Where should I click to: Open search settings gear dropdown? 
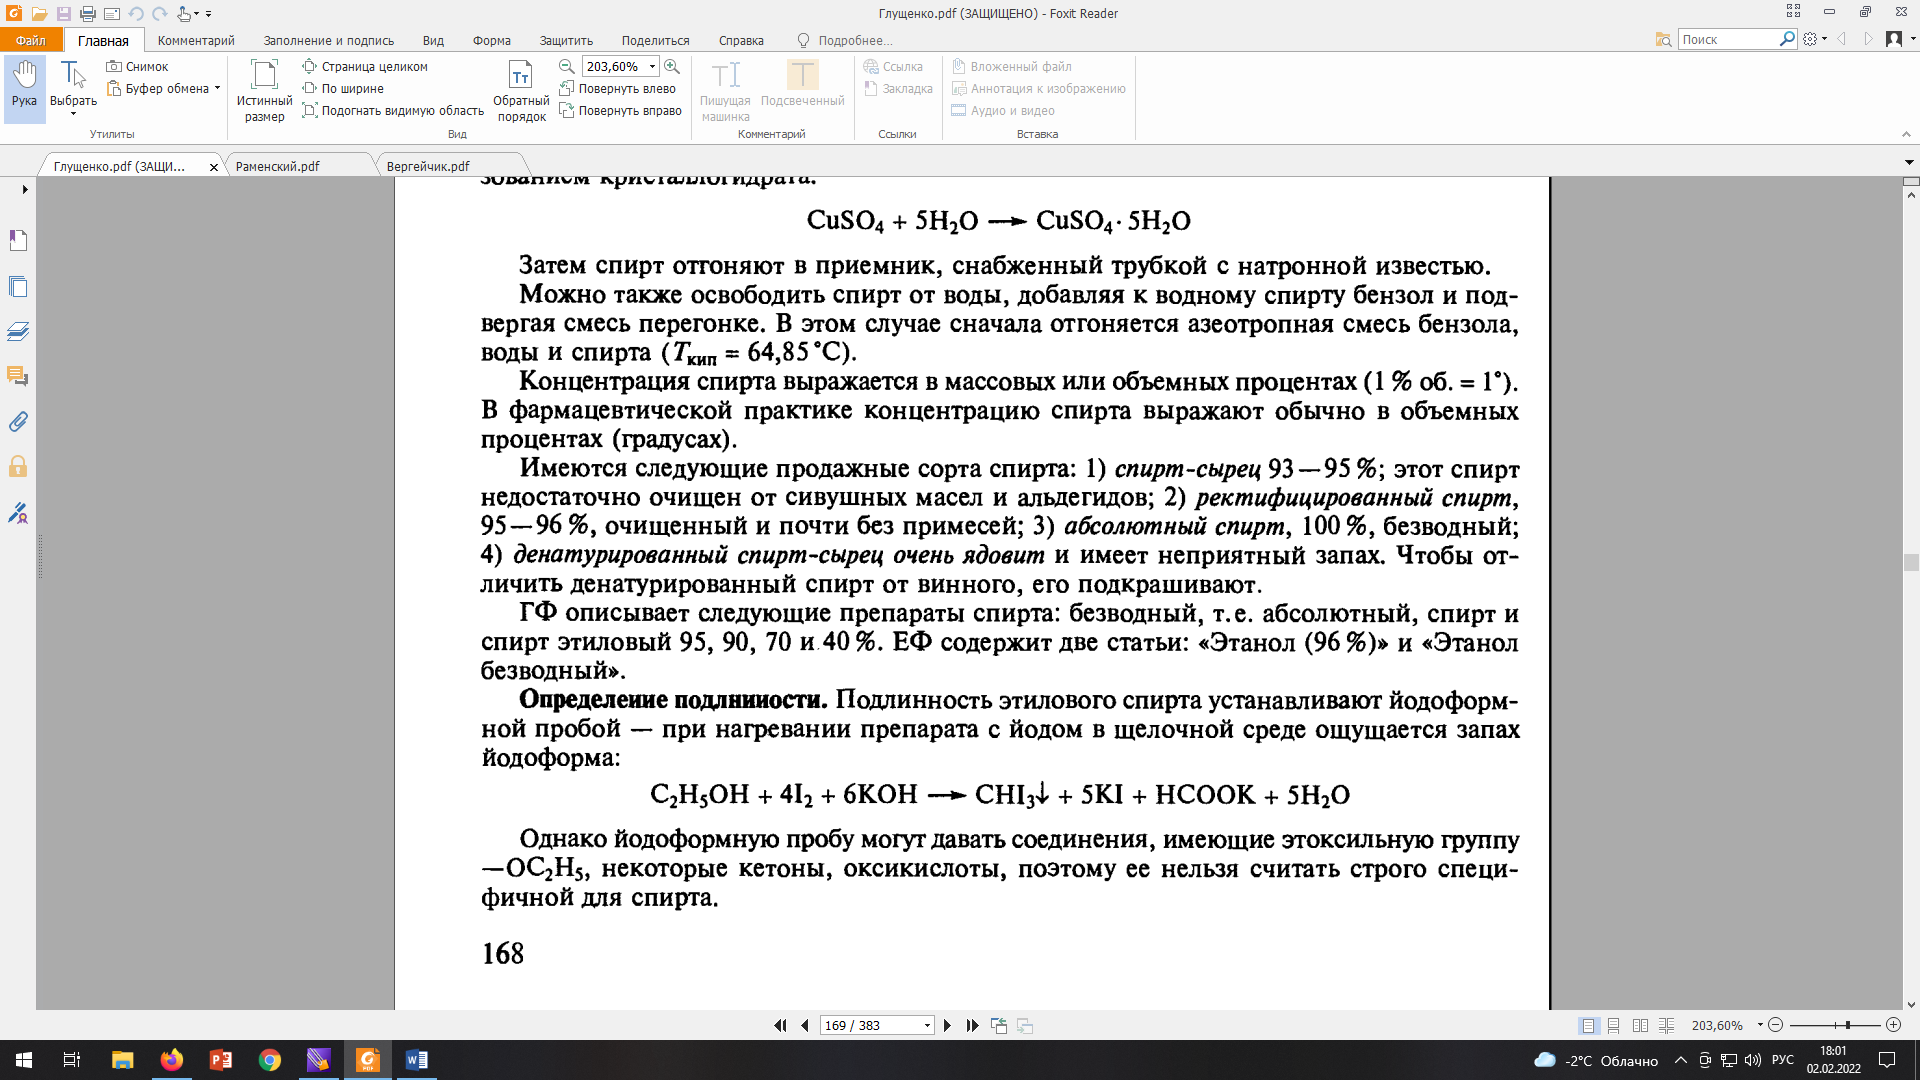tap(1815, 39)
